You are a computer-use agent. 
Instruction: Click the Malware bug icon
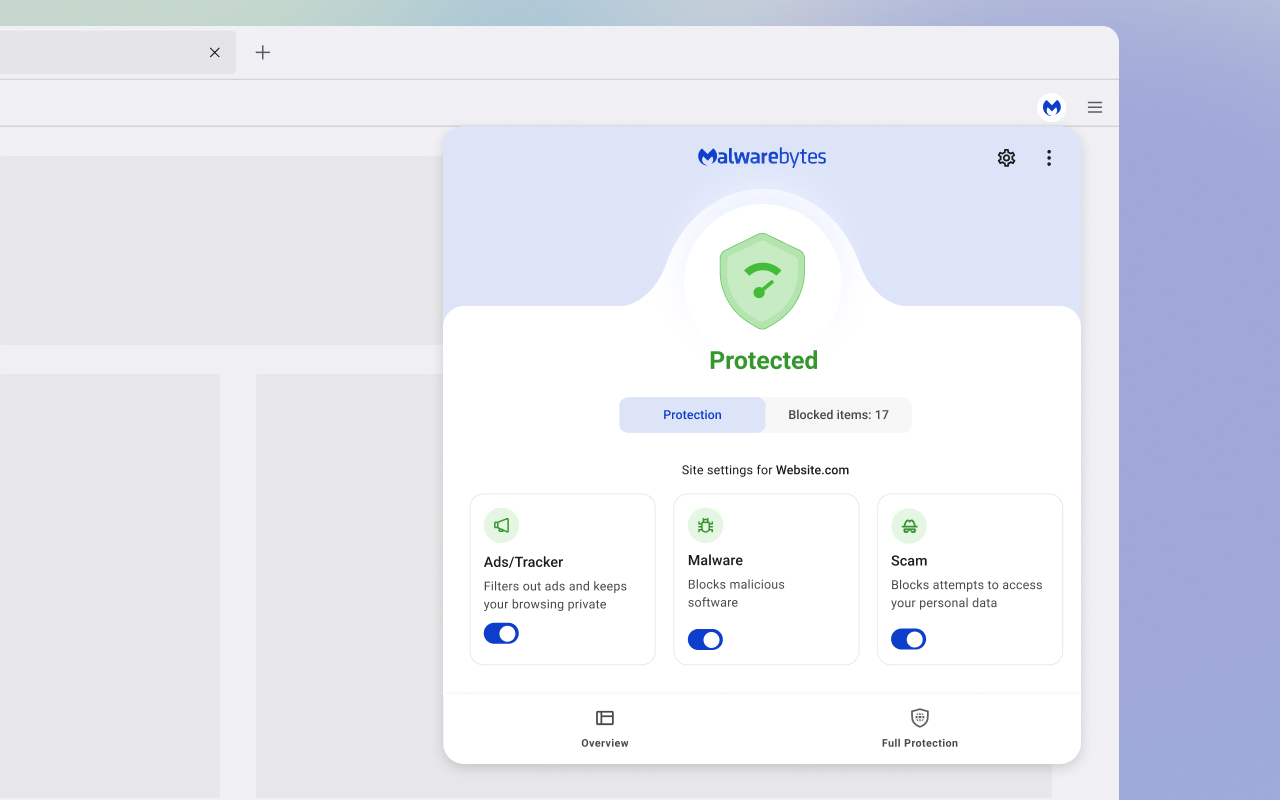click(705, 525)
